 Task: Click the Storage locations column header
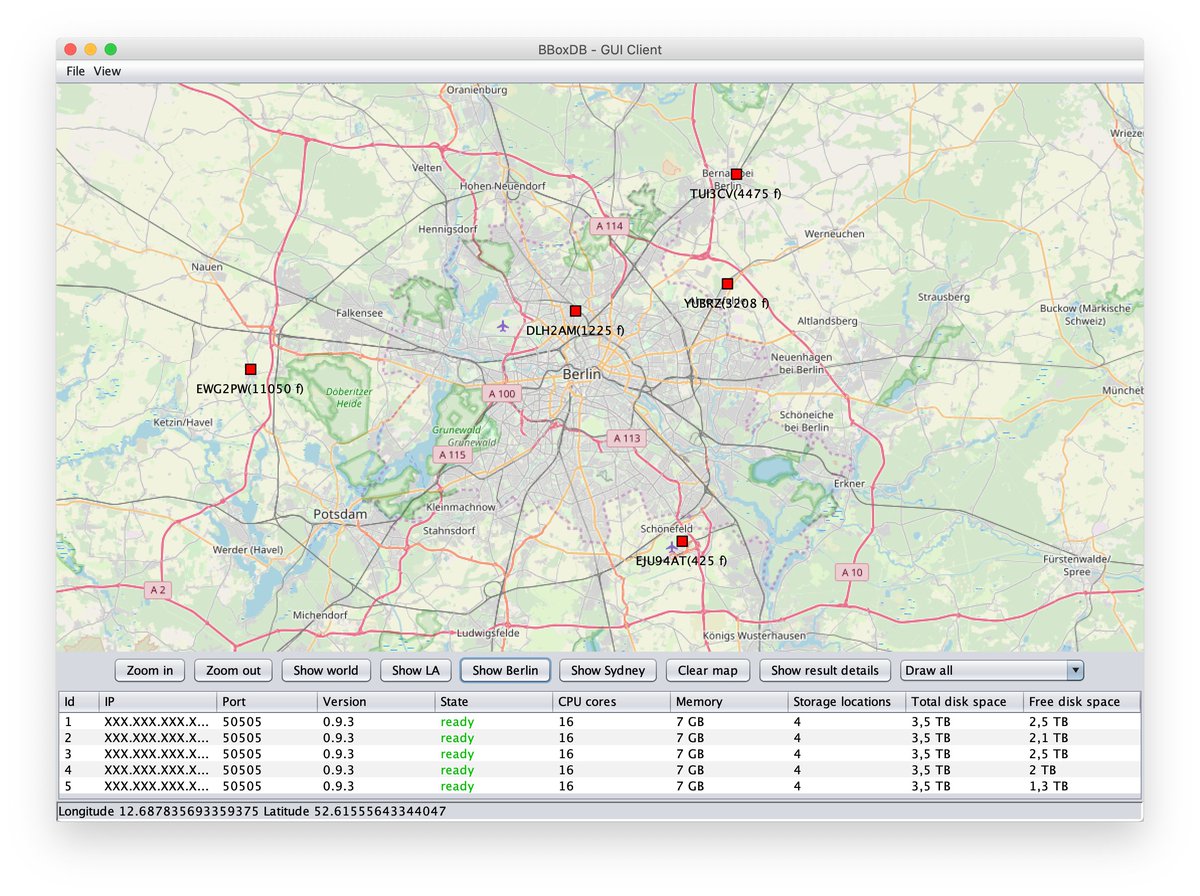click(847, 702)
